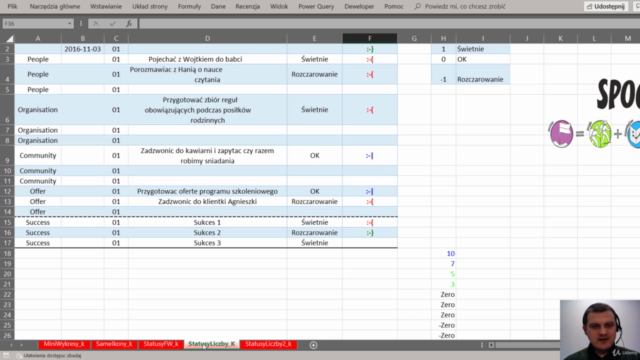Select the StatusyLiczby_K sheet tab

[212, 344]
